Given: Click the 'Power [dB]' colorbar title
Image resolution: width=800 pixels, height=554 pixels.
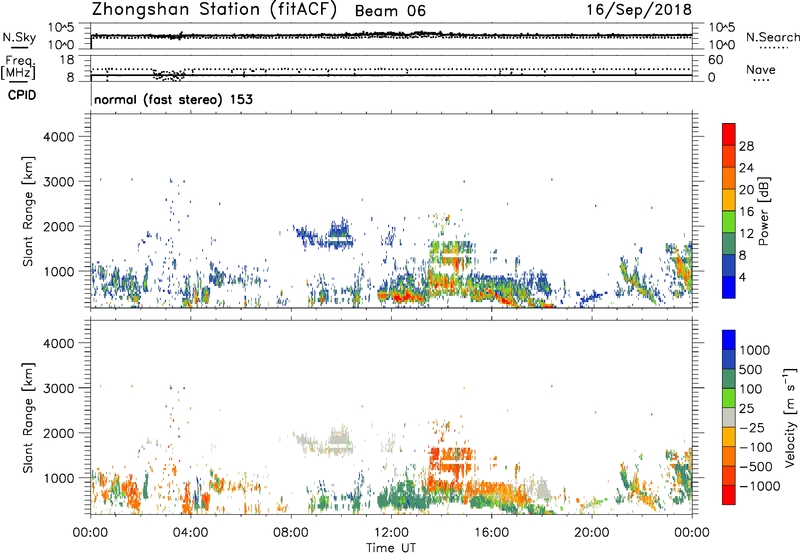Looking at the screenshot, I should 763,211.
